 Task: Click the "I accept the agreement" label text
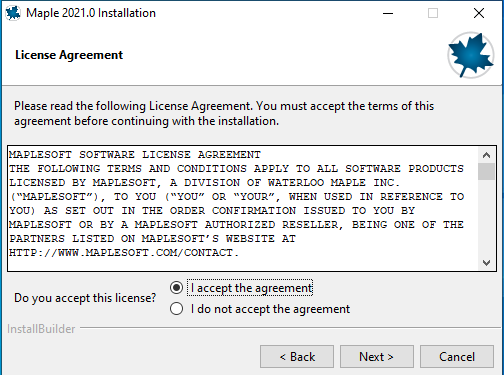coord(251,288)
